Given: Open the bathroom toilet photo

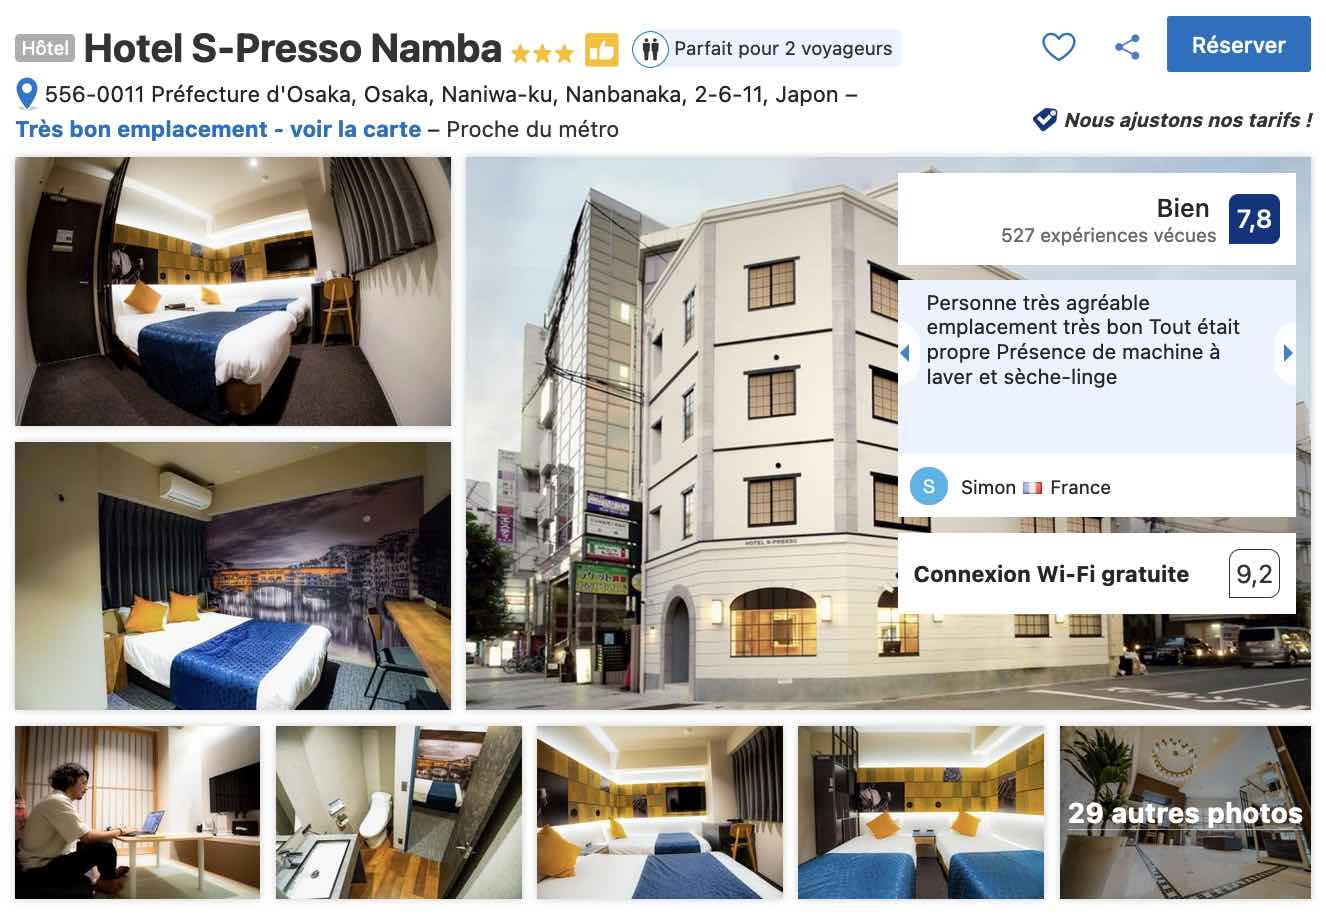Looking at the screenshot, I should 399,812.
